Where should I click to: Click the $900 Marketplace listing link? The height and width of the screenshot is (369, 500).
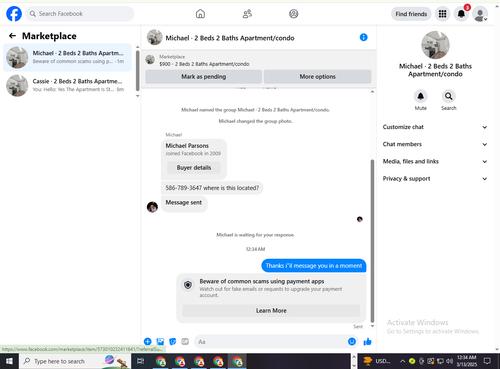click(204, 64)
